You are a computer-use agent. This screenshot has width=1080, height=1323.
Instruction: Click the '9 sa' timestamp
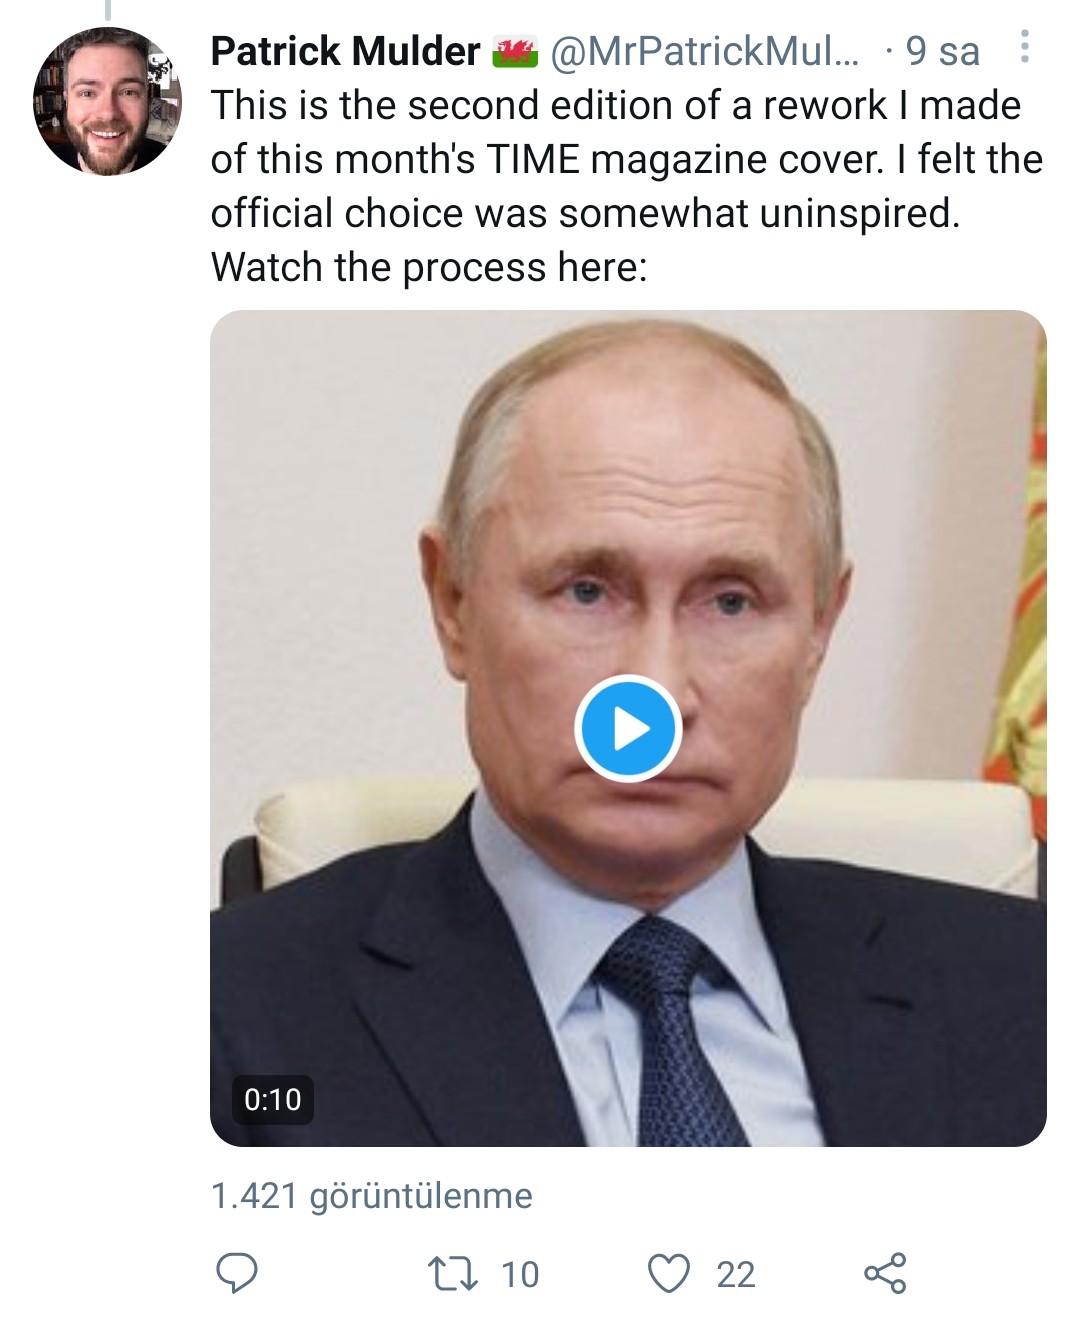click(942, 51)
